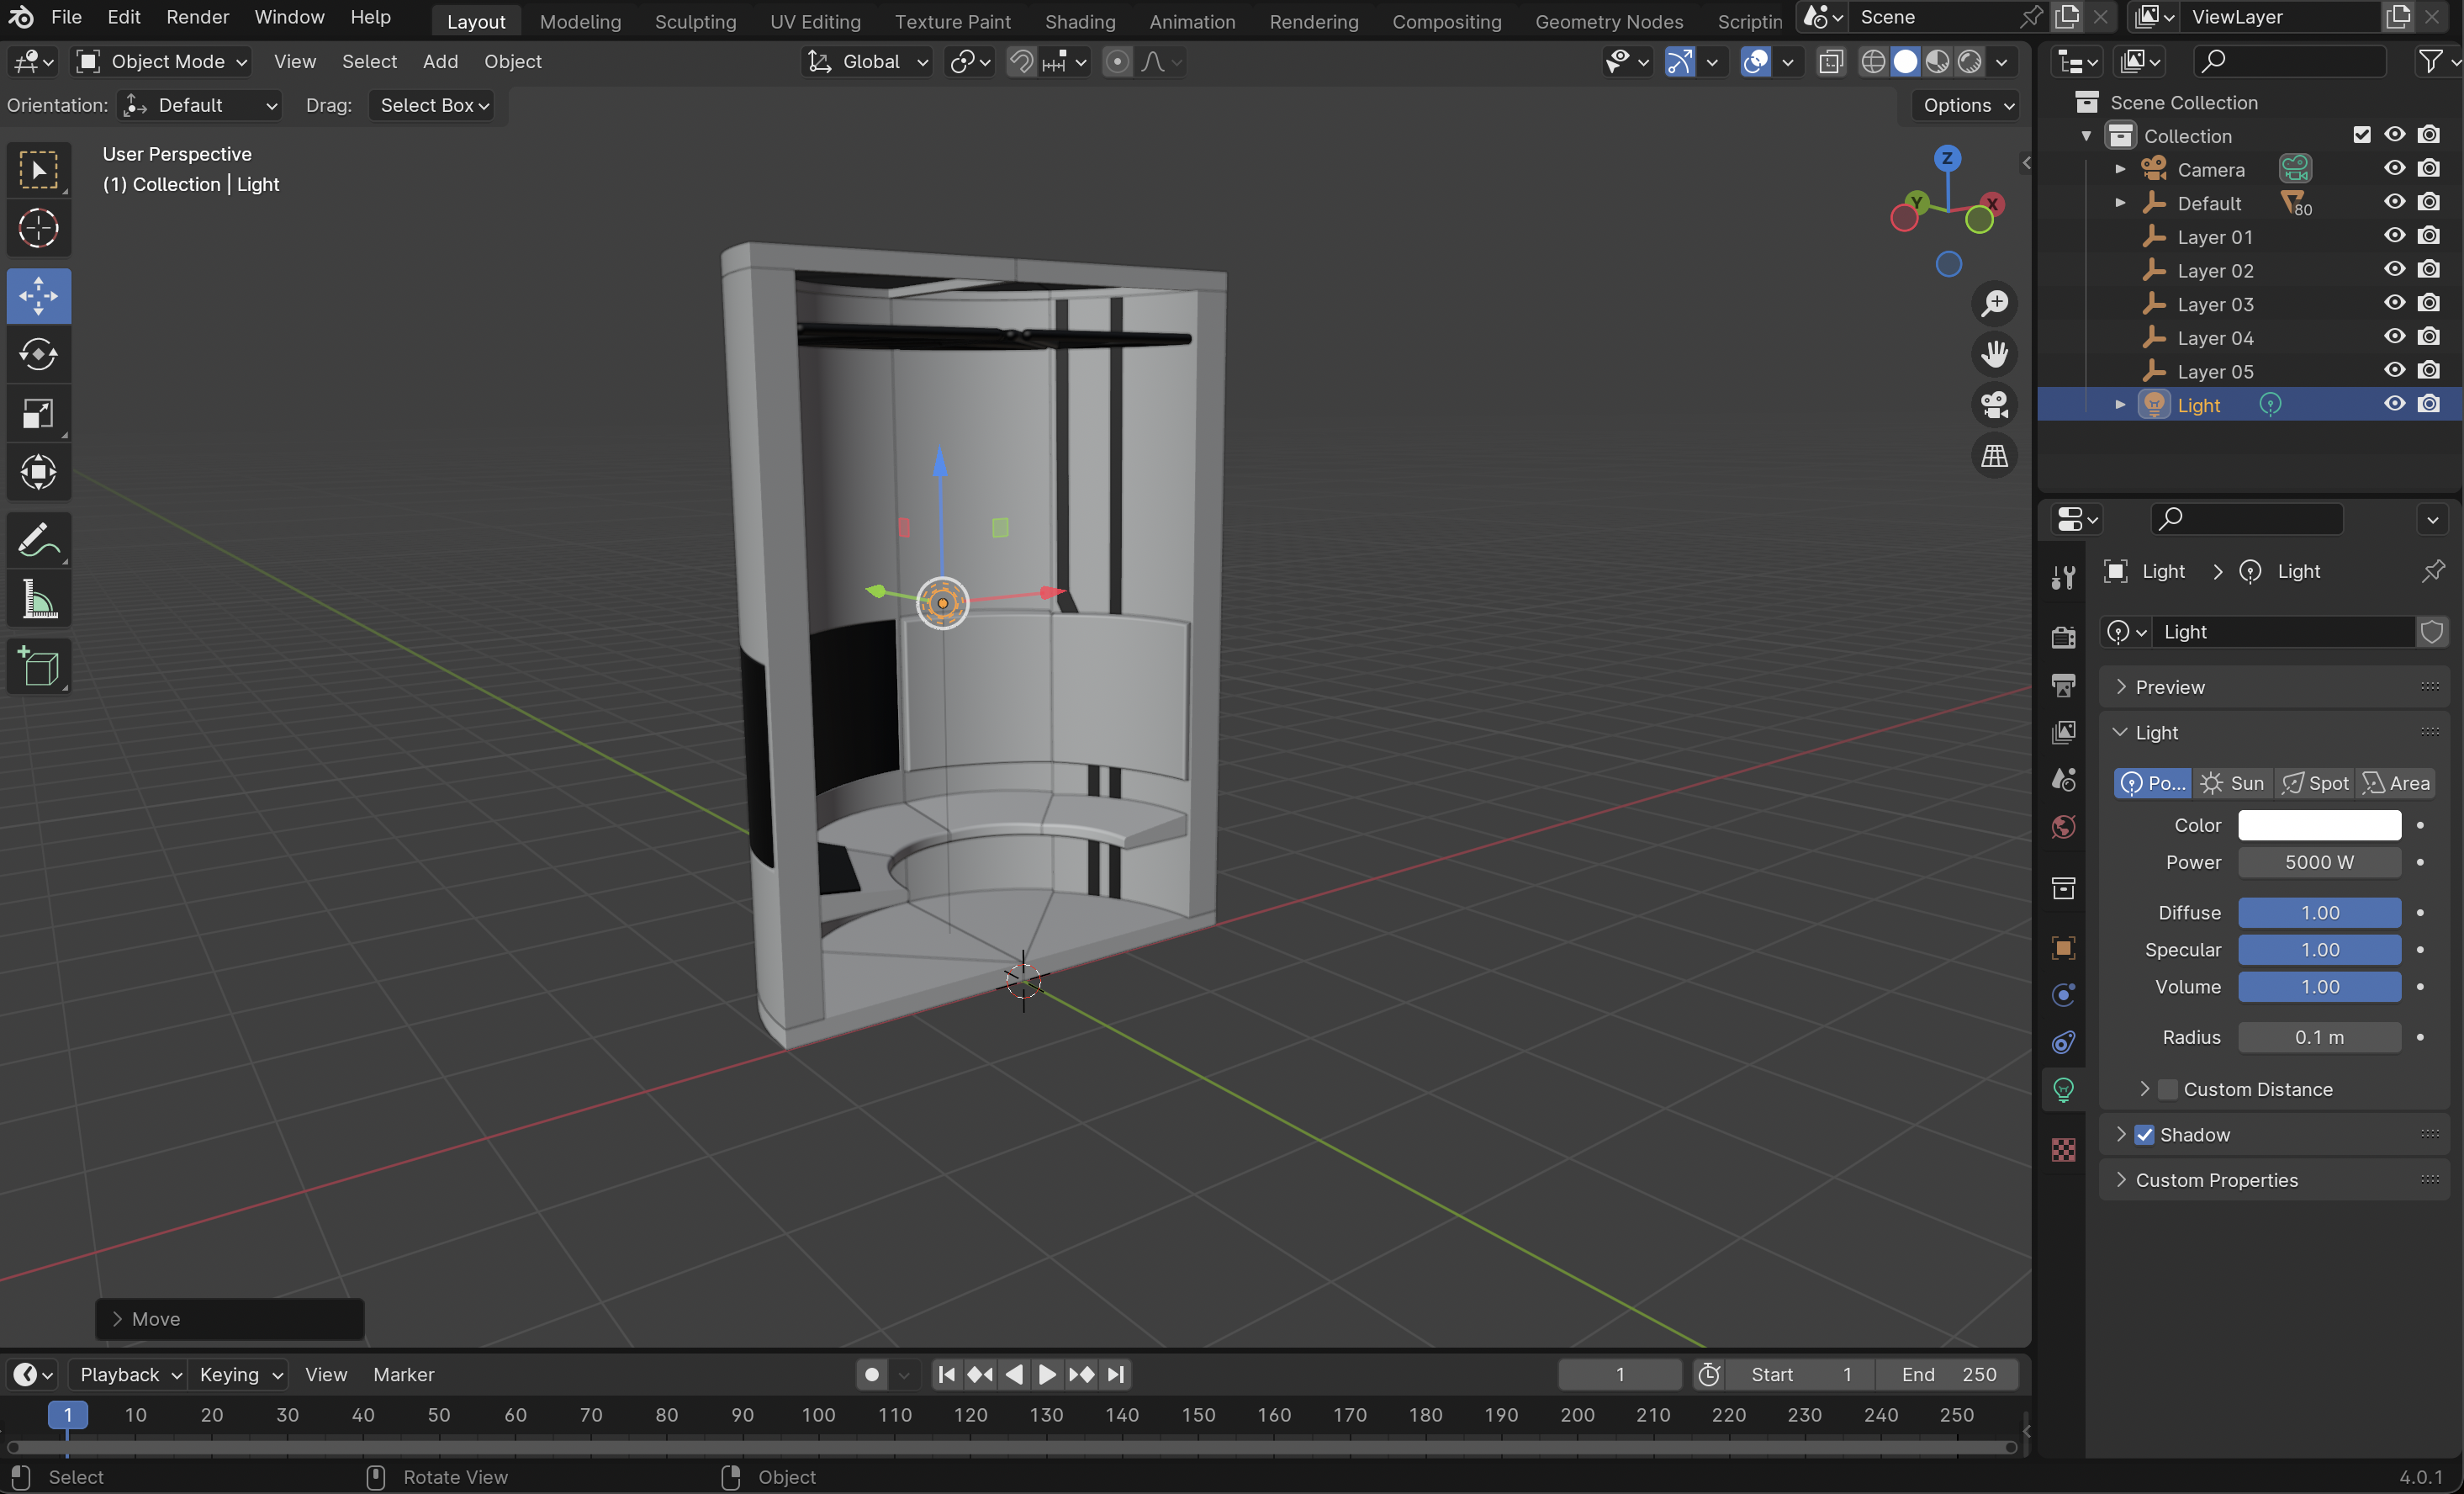2464x1494 pixels.
Task: Select the Rotate tool in toolbar
Action: tap(38, 355)
